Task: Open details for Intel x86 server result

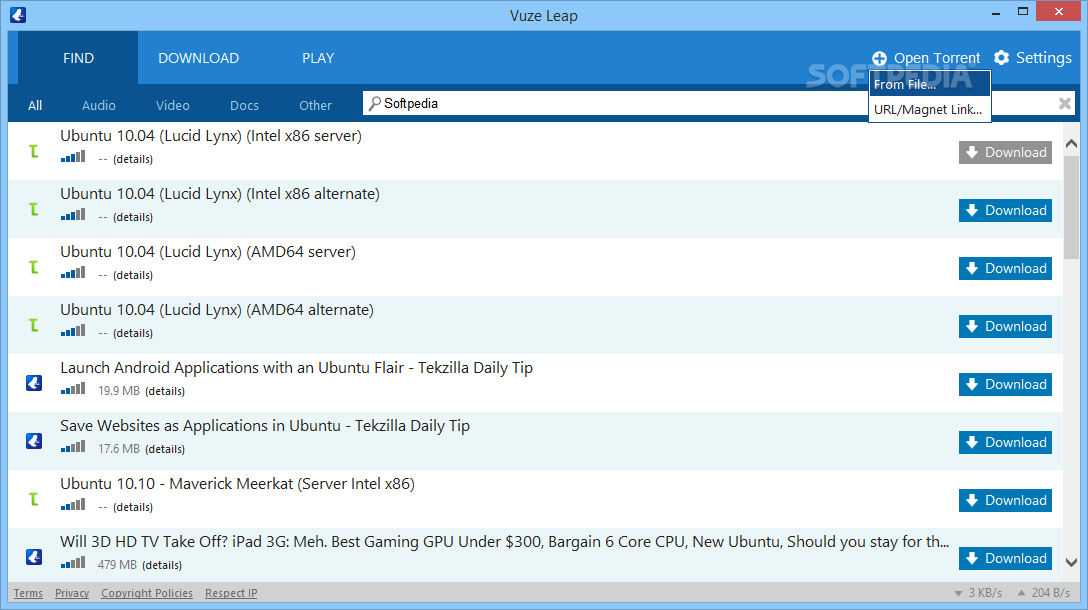Action: pyautogui.click(x=133, y=159)
